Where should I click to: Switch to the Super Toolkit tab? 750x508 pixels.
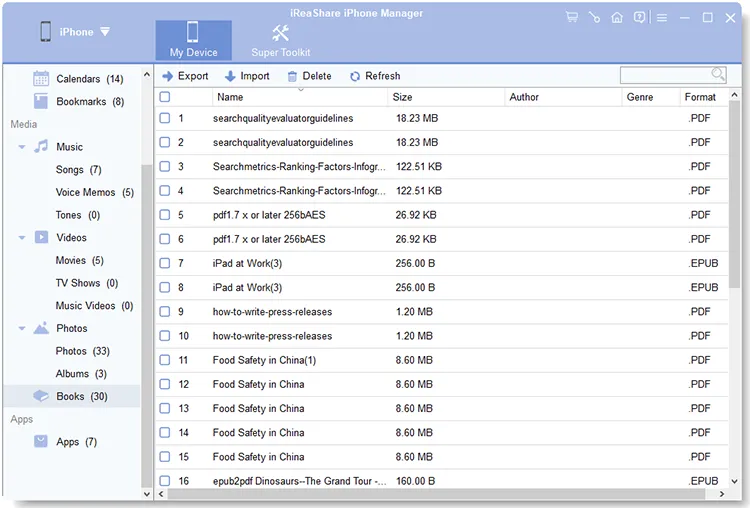coord(280,39)
